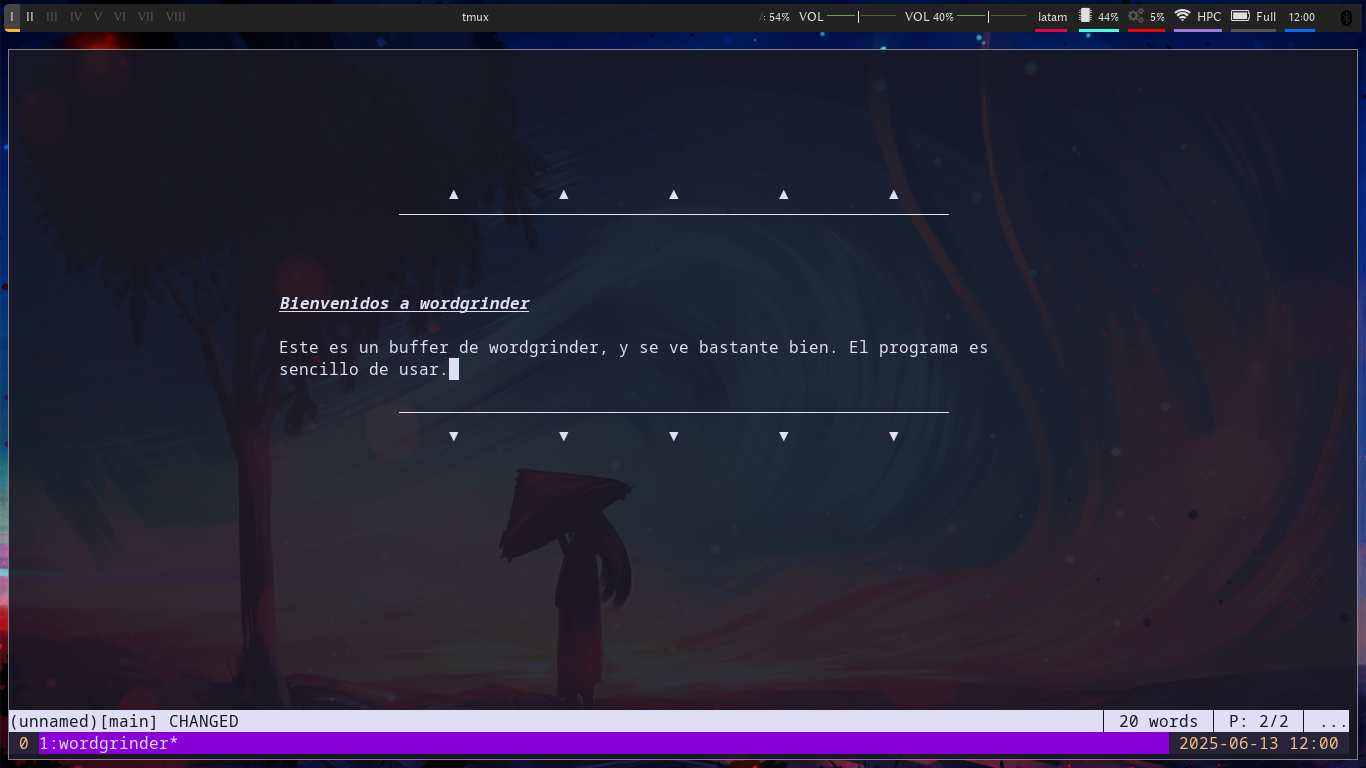1366x768 pixels.
Task: Click the HPC network name
Action: [x=1209, y=17]
